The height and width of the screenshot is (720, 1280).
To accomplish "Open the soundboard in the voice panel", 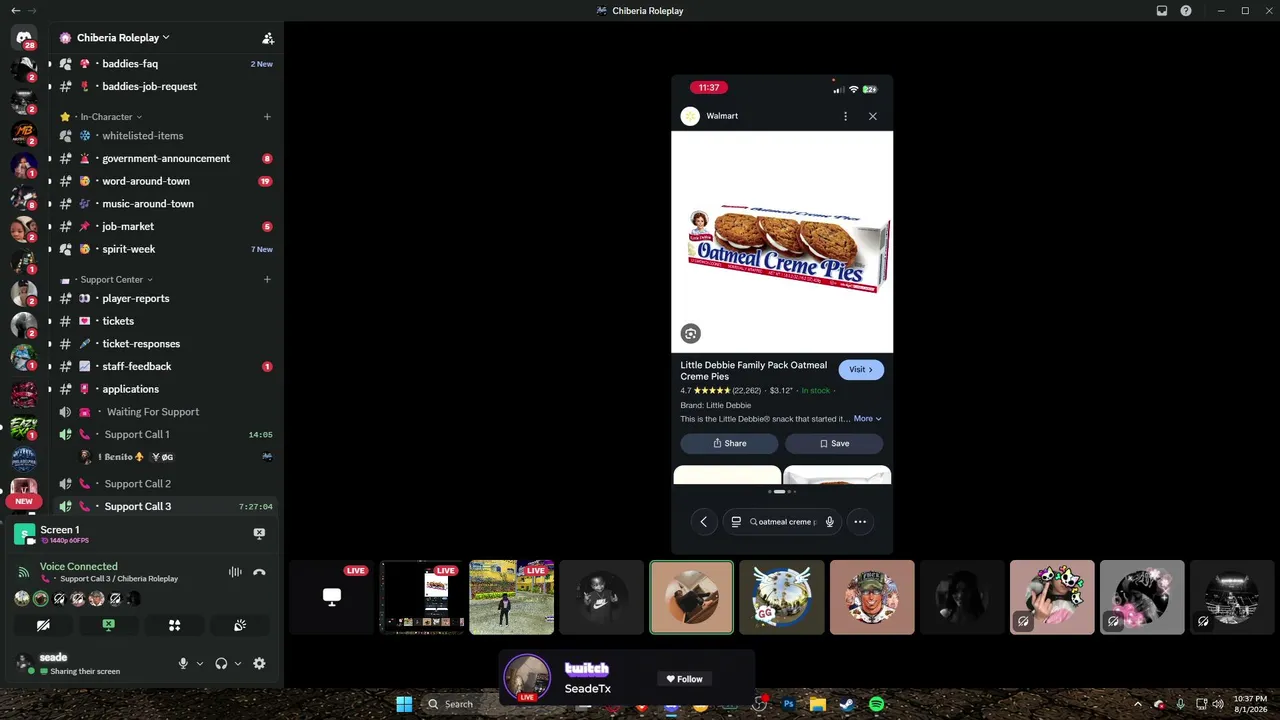I will click(x=240, y=625).
